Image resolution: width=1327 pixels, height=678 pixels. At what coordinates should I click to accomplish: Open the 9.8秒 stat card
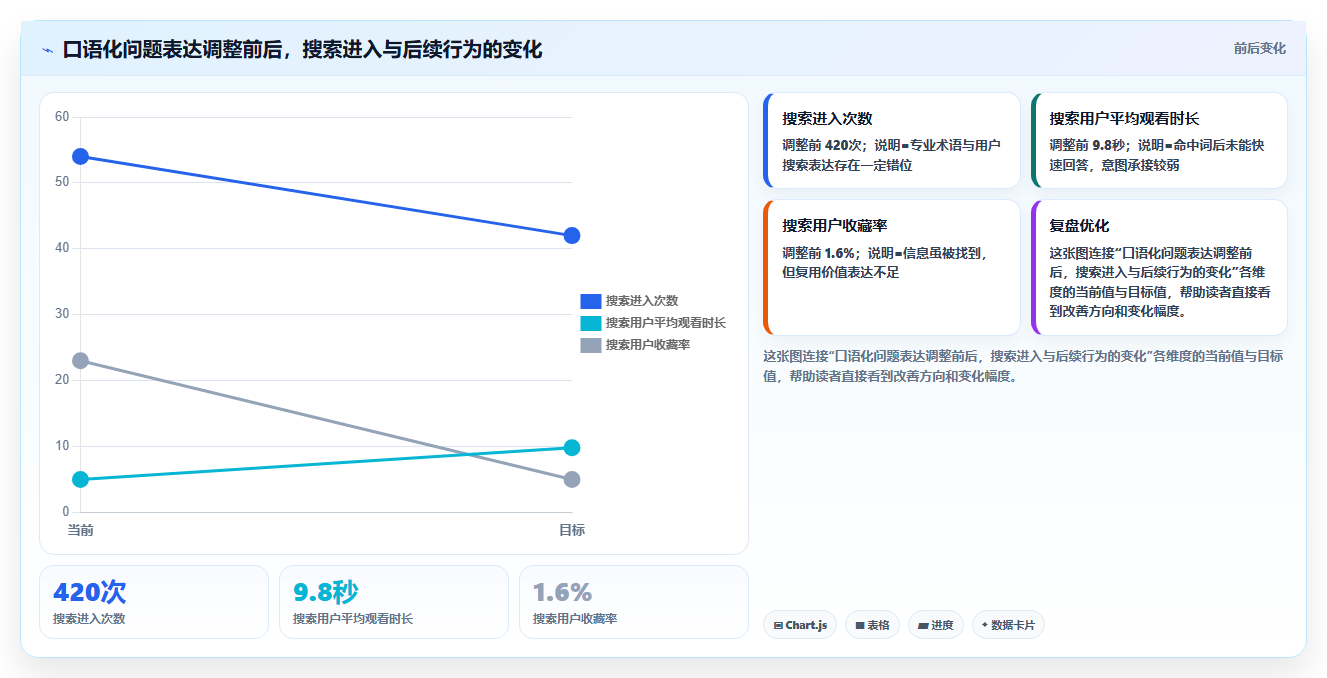[x=394, y=602]
